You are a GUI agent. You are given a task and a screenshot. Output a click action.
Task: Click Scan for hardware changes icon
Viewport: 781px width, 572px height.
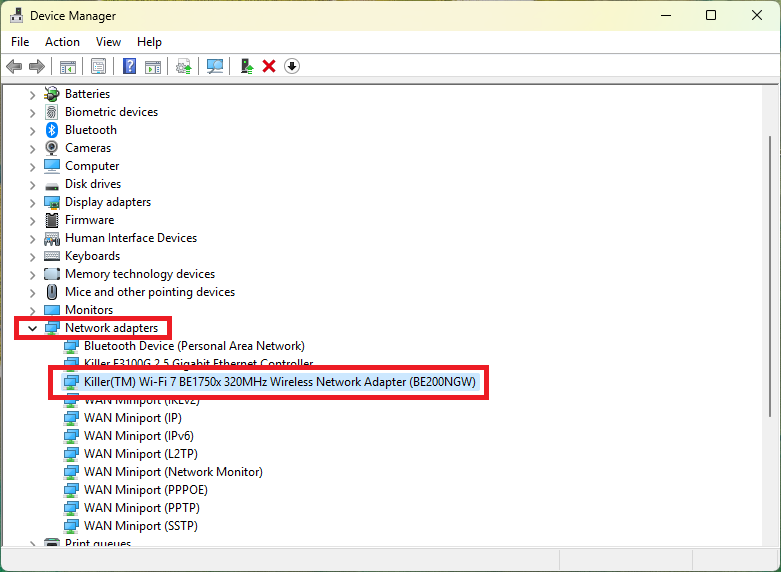pos(214,66)
